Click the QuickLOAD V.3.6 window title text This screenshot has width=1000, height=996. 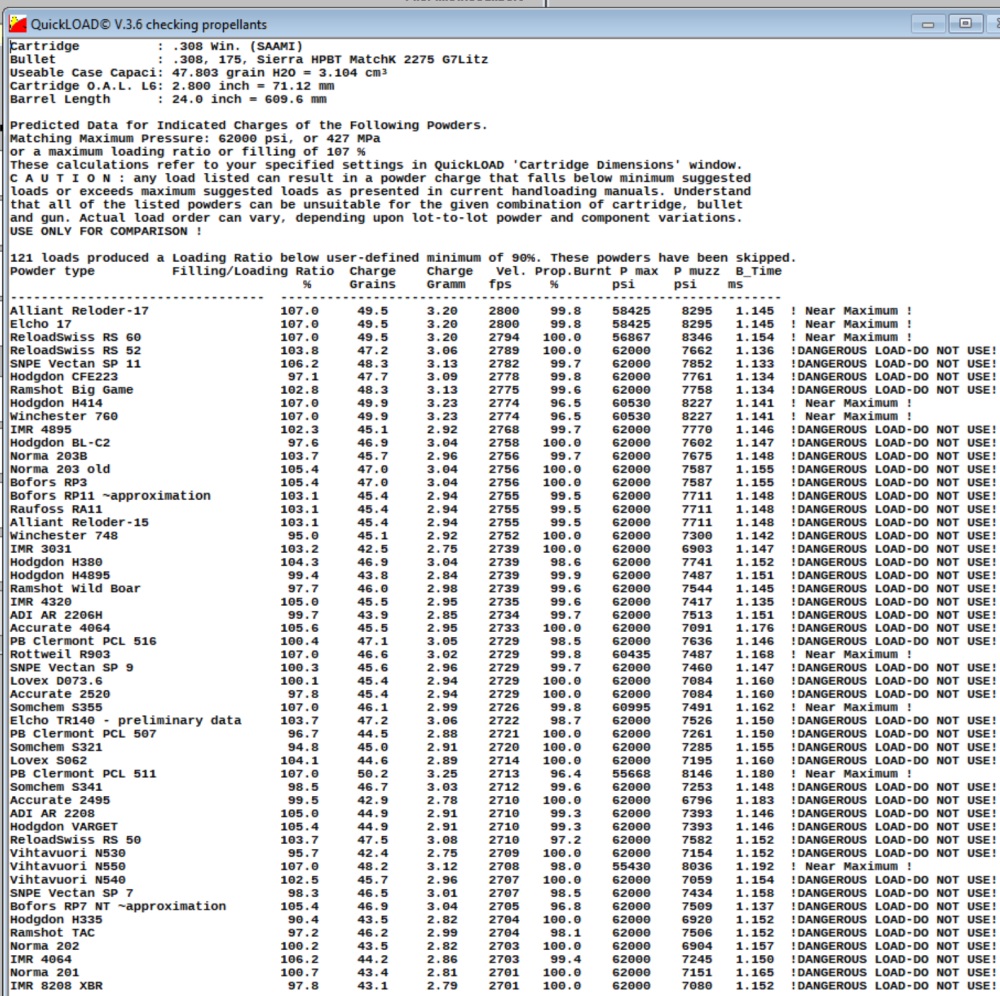point(149,24)
